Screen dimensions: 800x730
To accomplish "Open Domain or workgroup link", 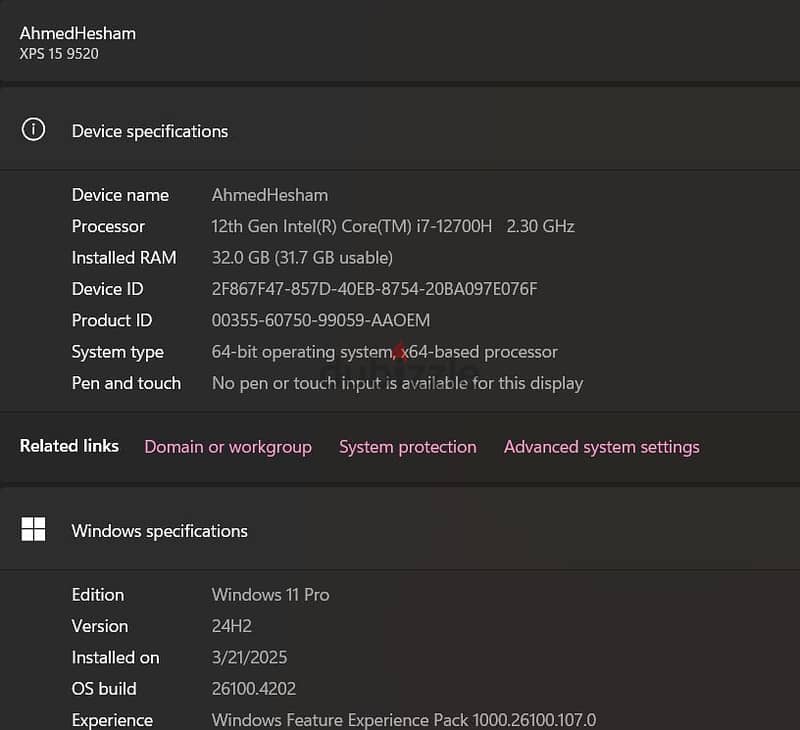I will (228, 447).
